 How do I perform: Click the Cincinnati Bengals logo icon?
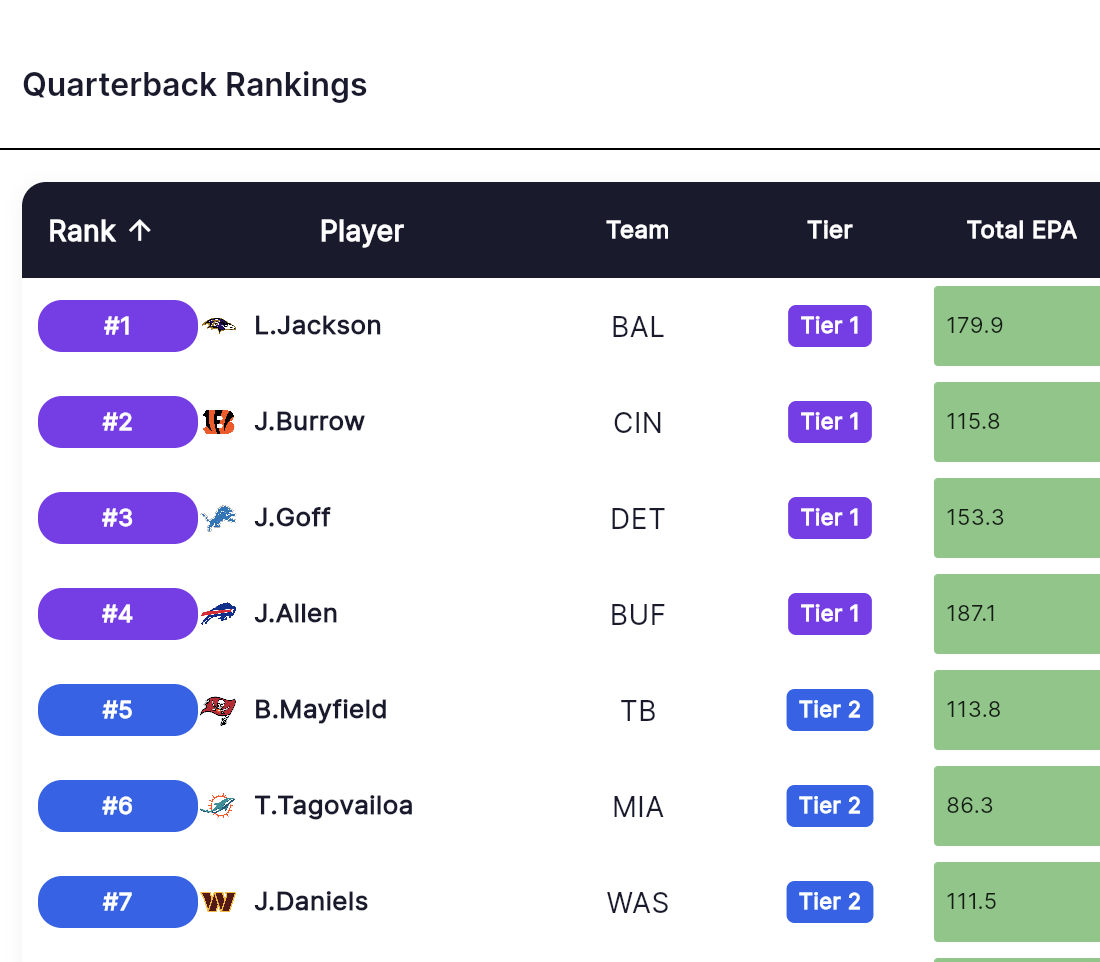[x=218, y=422]
